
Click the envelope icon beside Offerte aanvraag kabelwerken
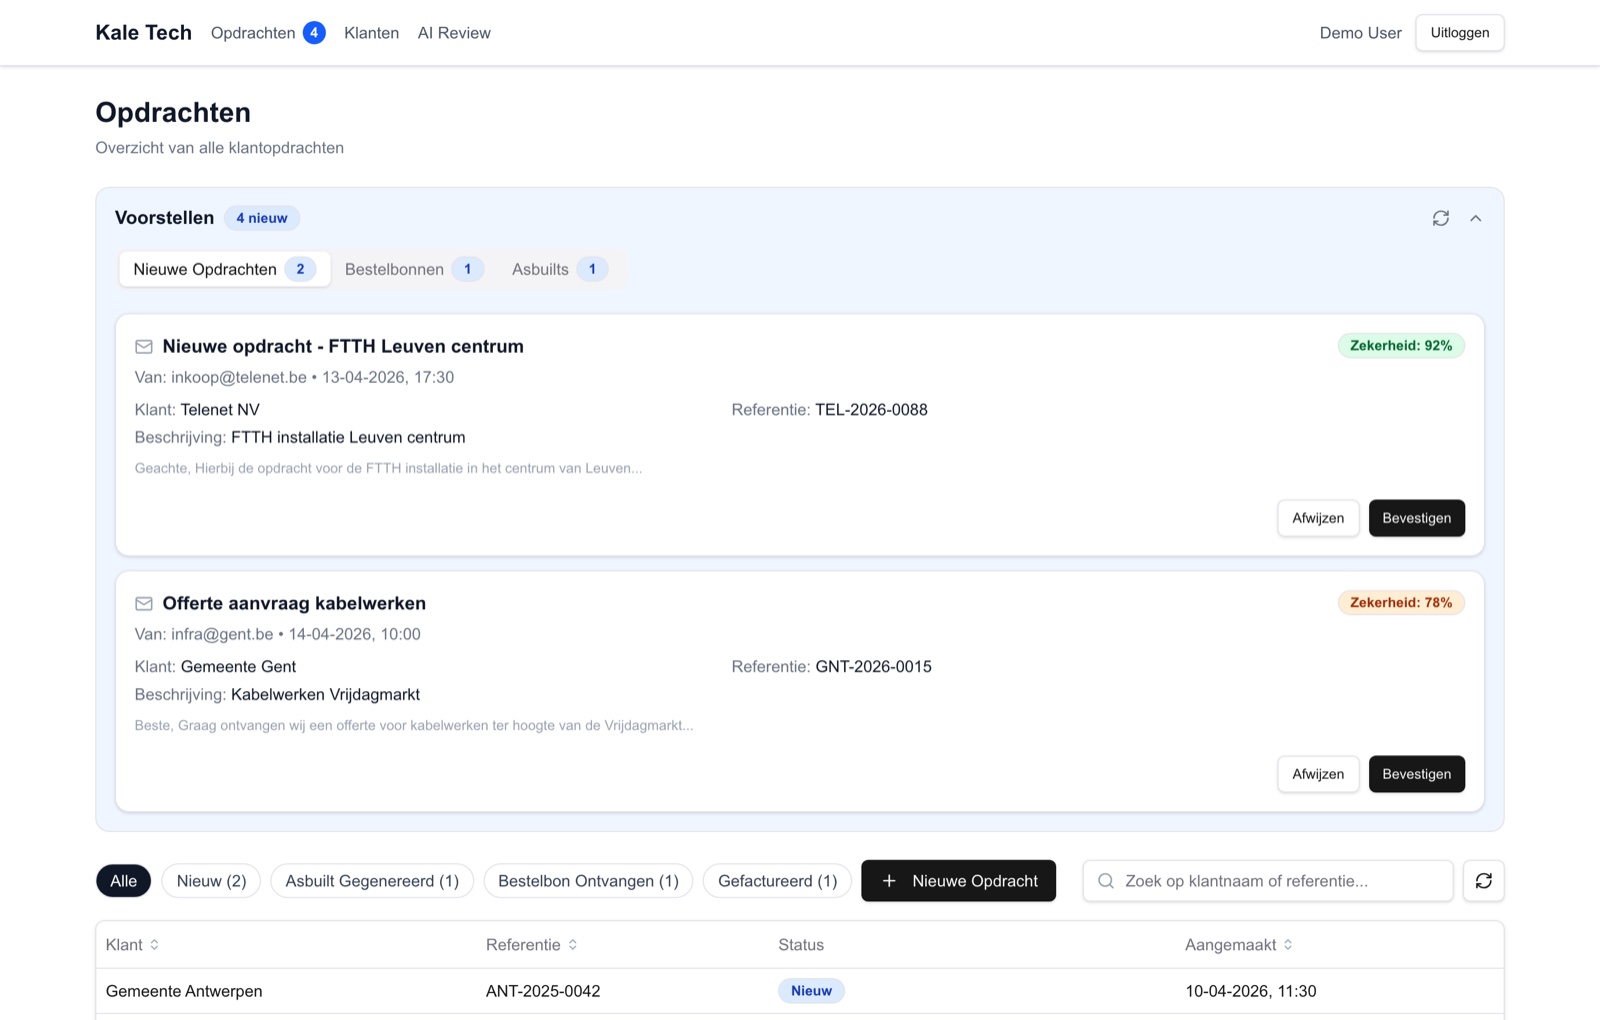(144, 603)
